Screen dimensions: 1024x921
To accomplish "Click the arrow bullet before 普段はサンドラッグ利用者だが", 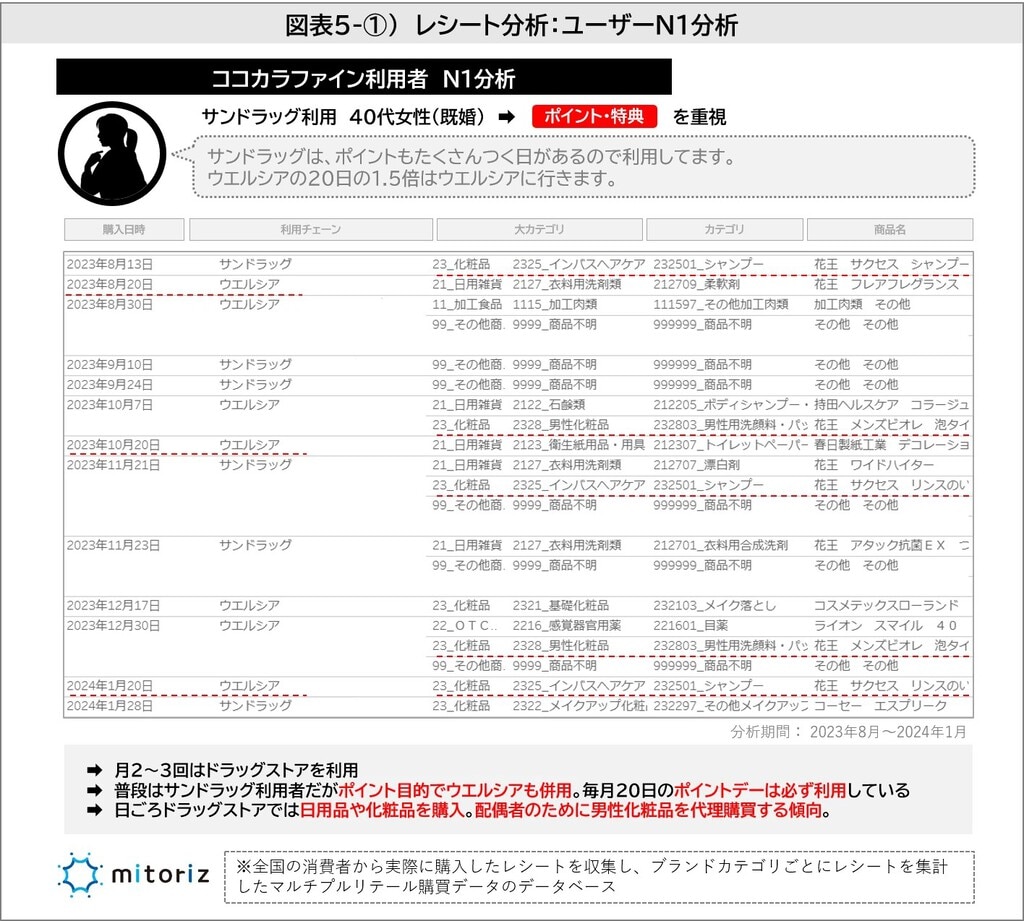I will click(95, 790).
